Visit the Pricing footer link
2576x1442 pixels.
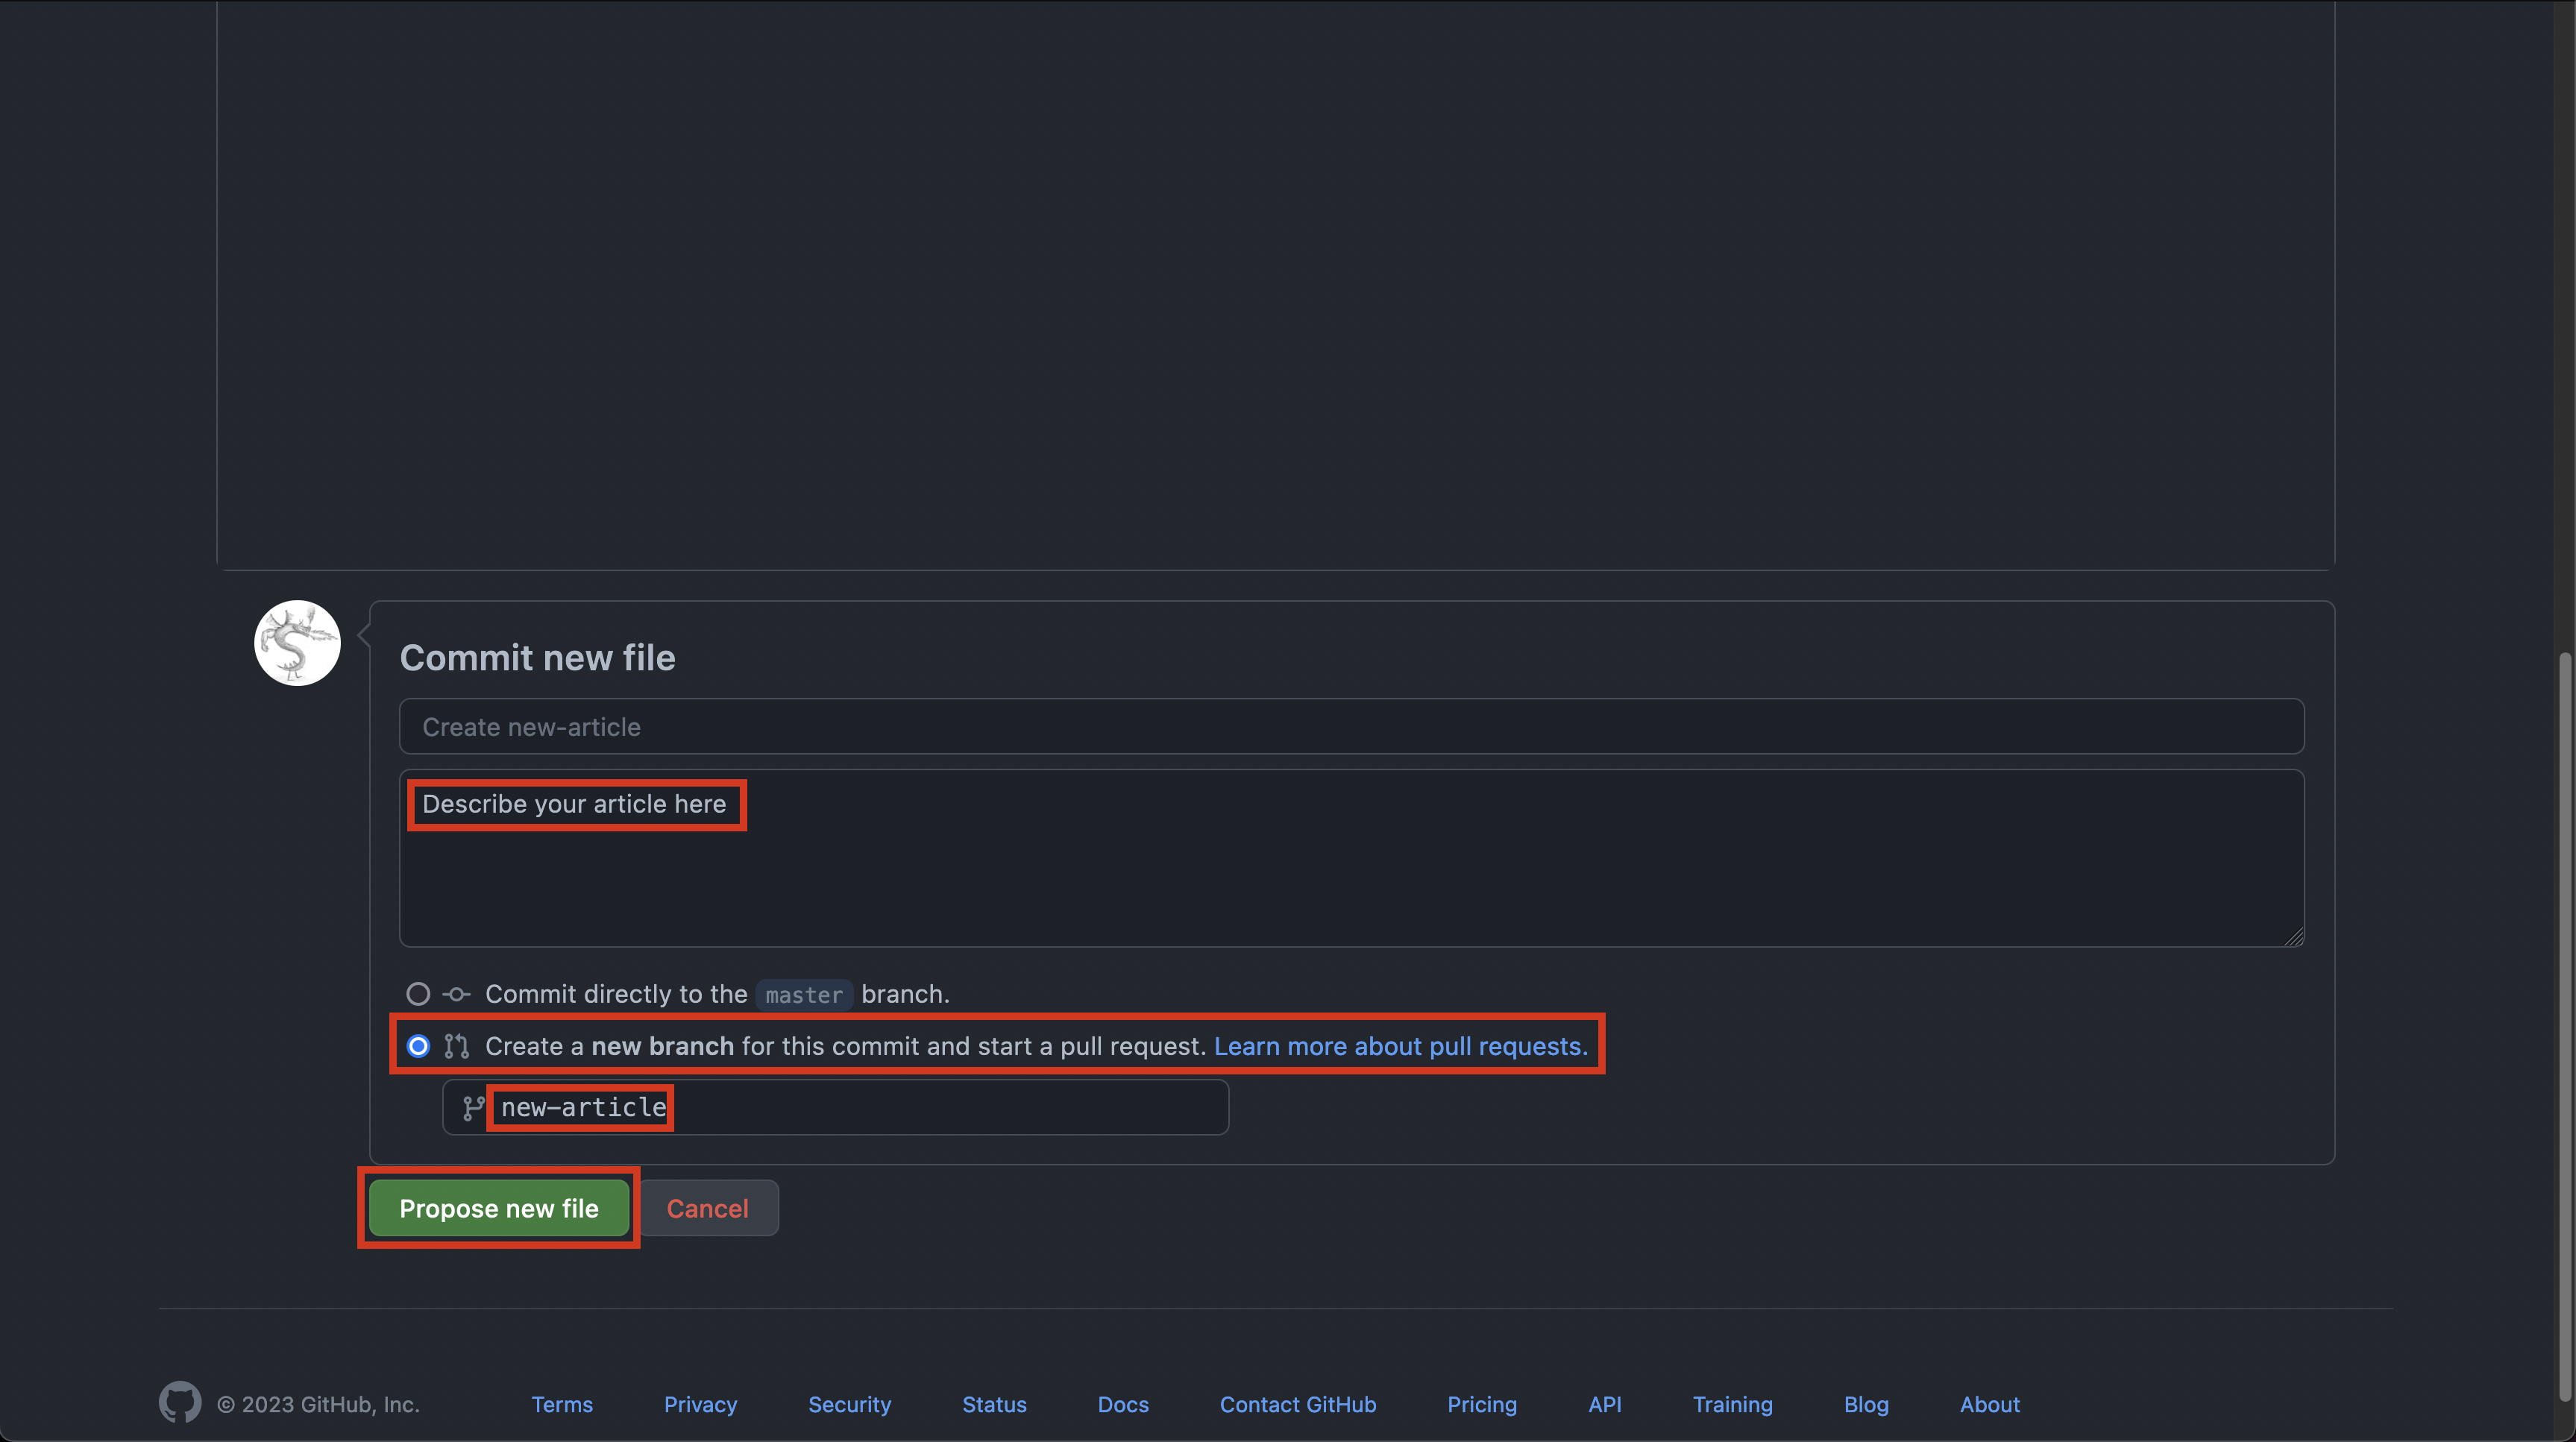click(1481, 1404)
